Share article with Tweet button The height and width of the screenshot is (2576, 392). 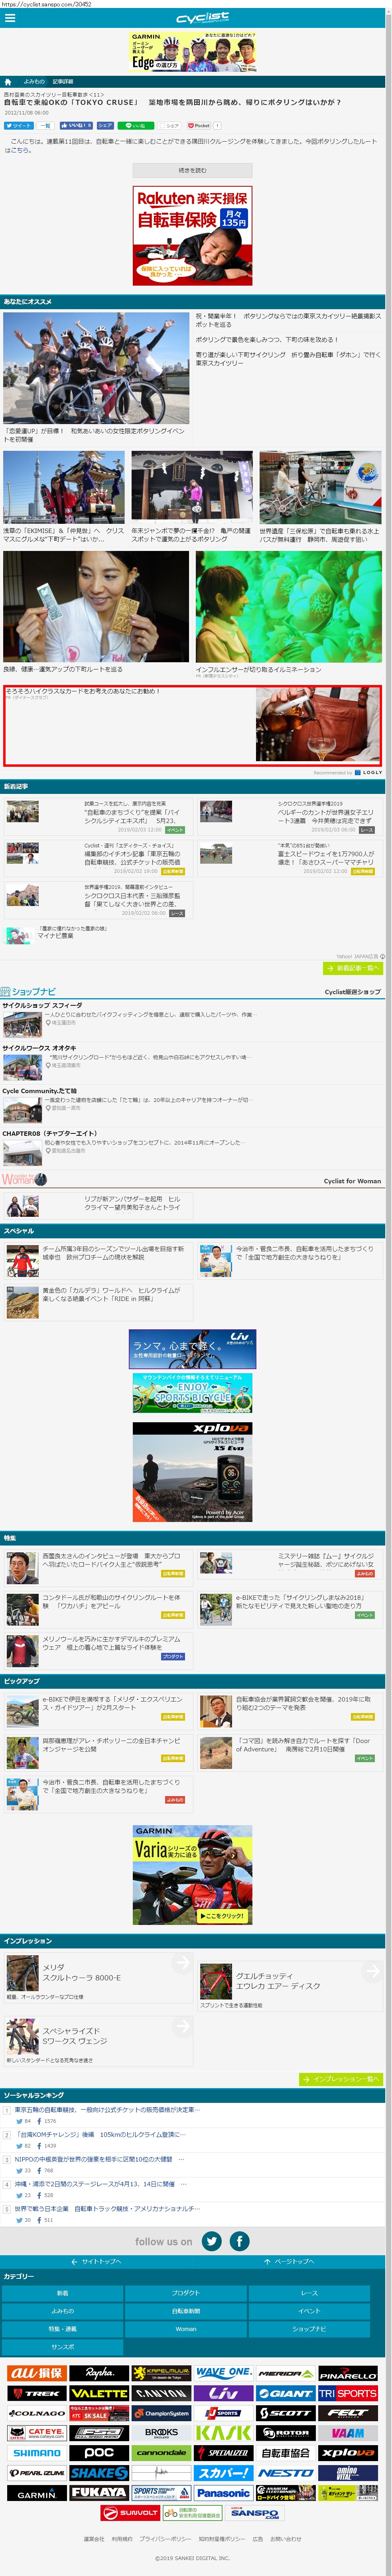(19, 126)
